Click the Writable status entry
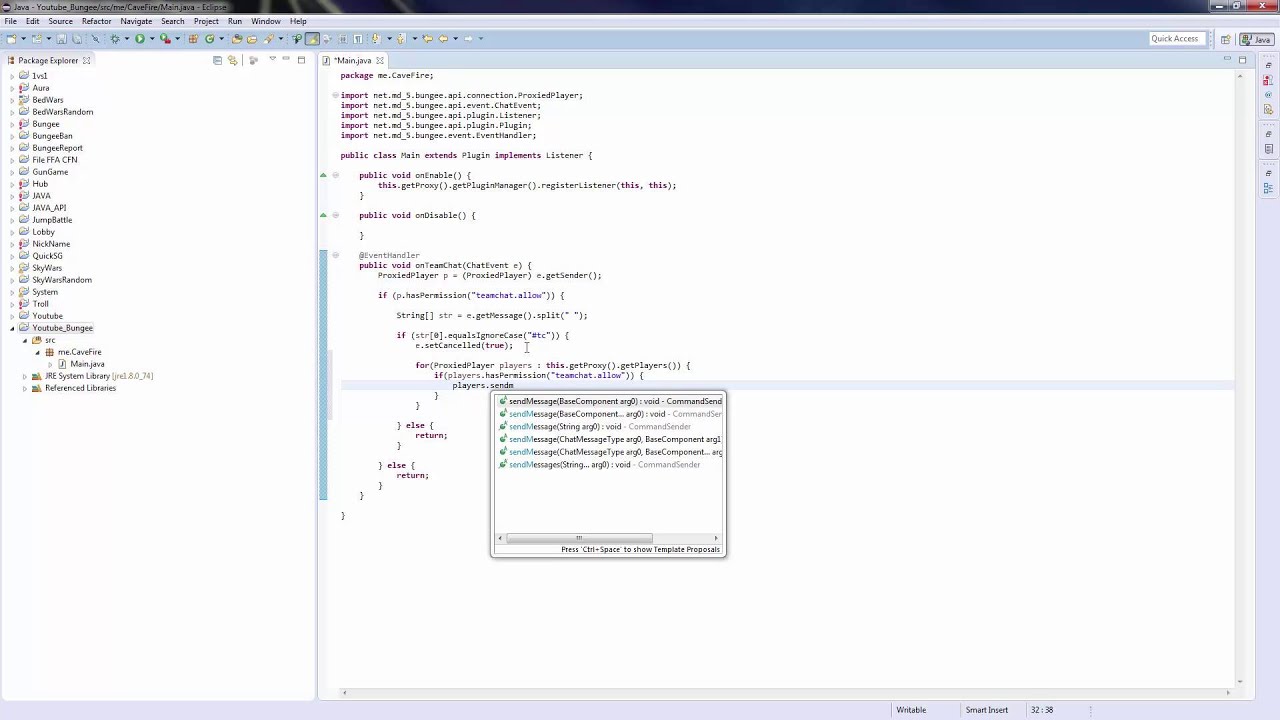This screenshot has width=1280, height=720. click(910, 710)
